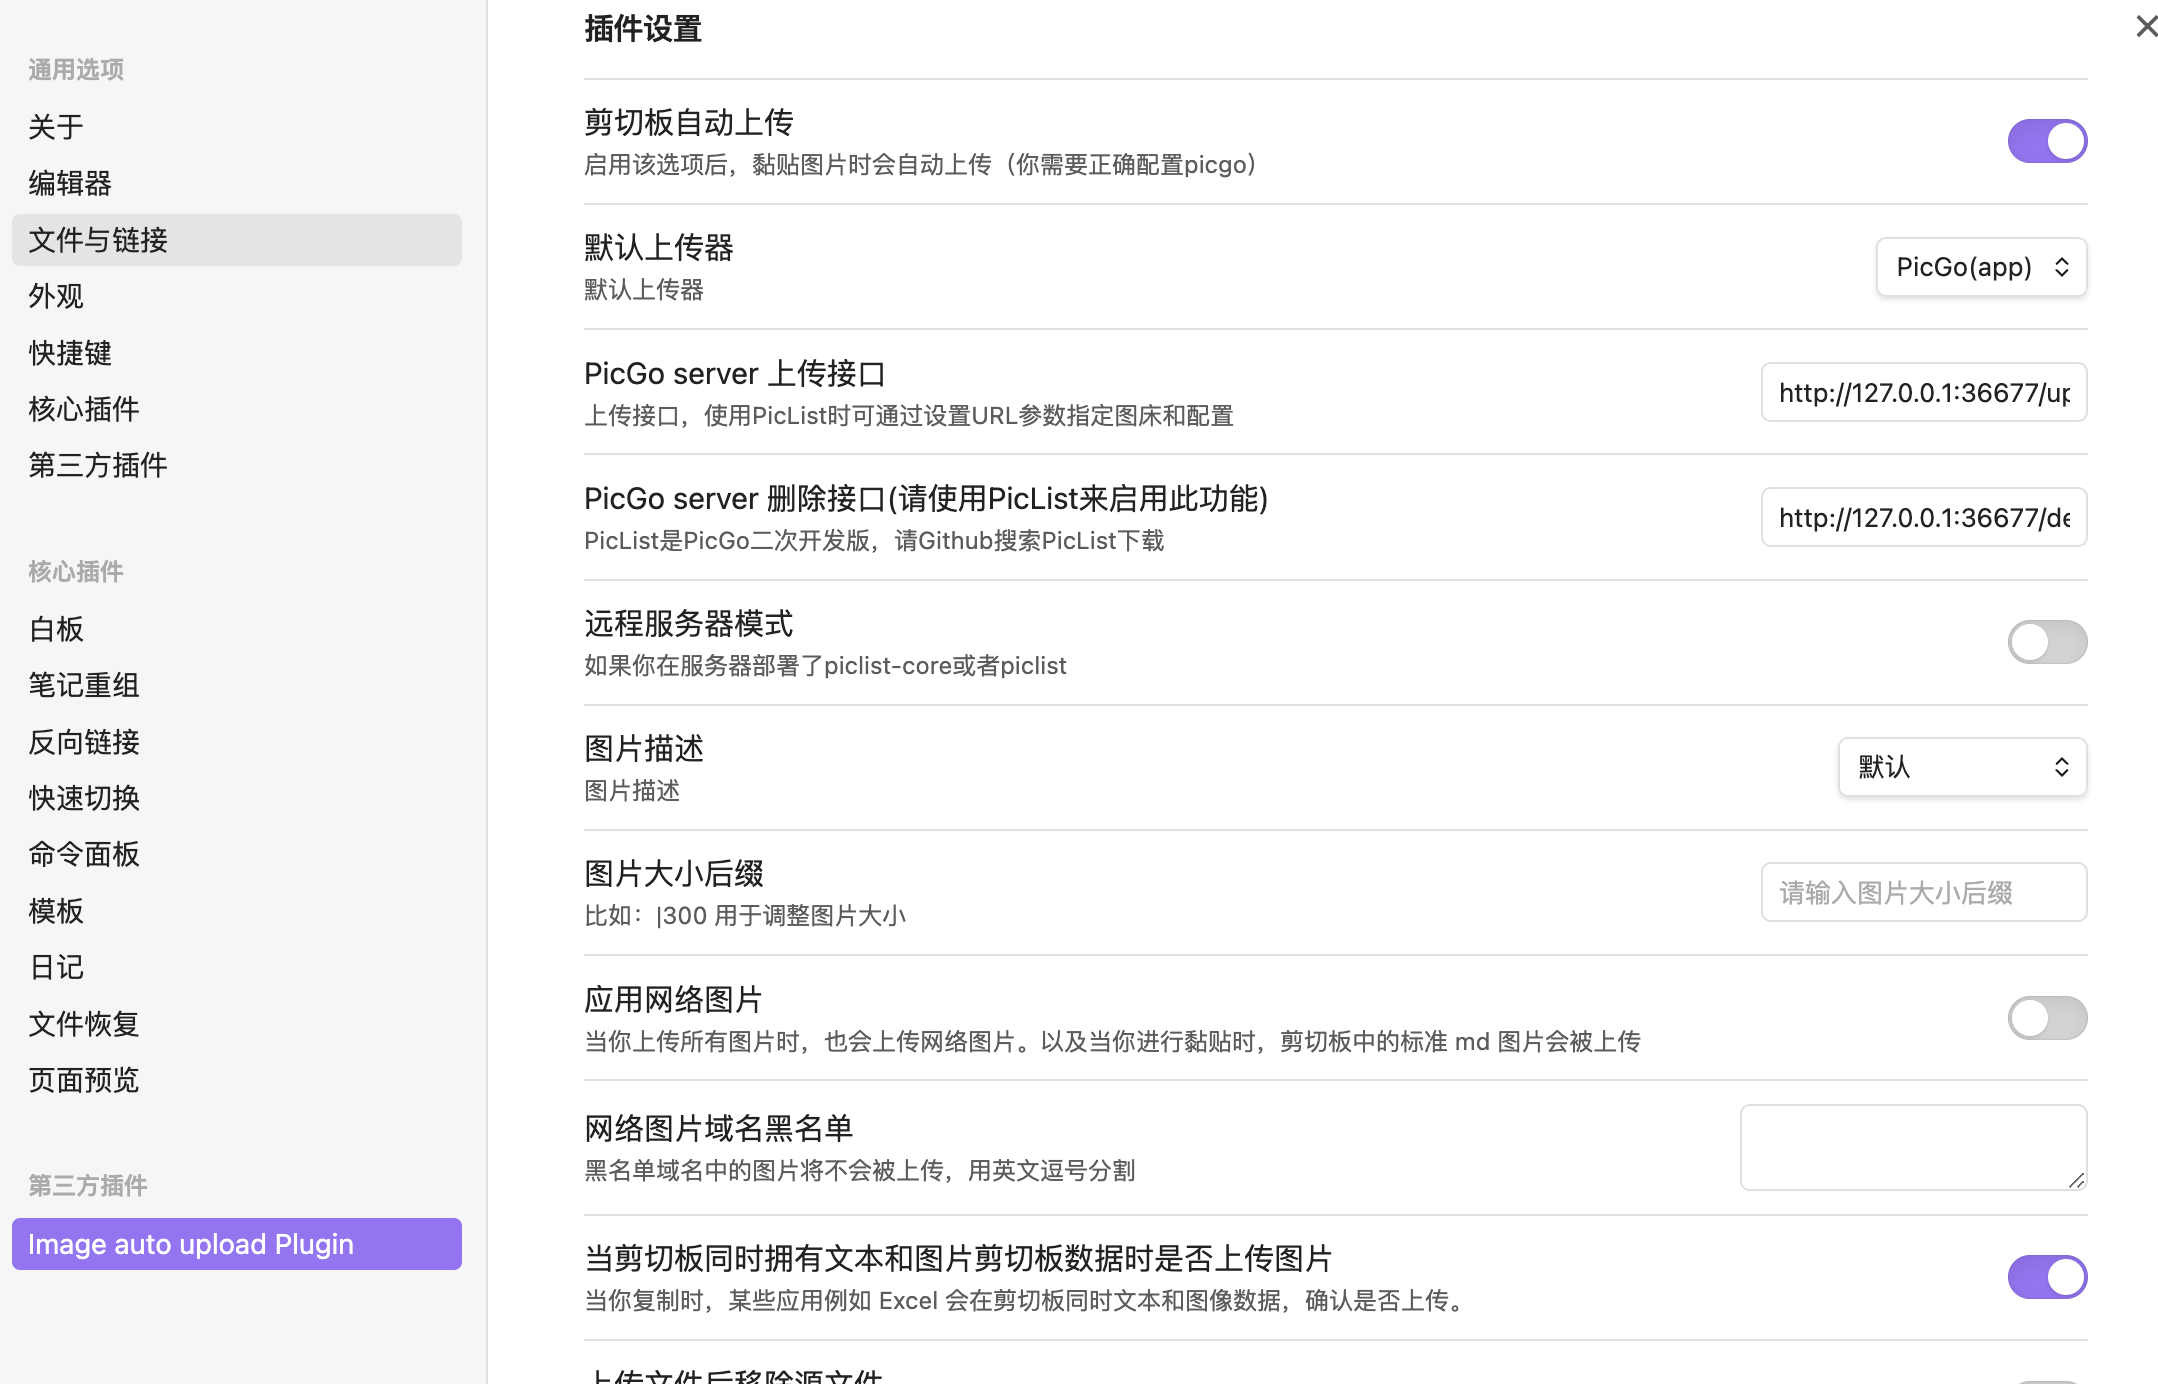The image size is (2158, 1384).
Task: Toggle off clipboard text and image upload switch
Action: click(x=2046, y=1277)
